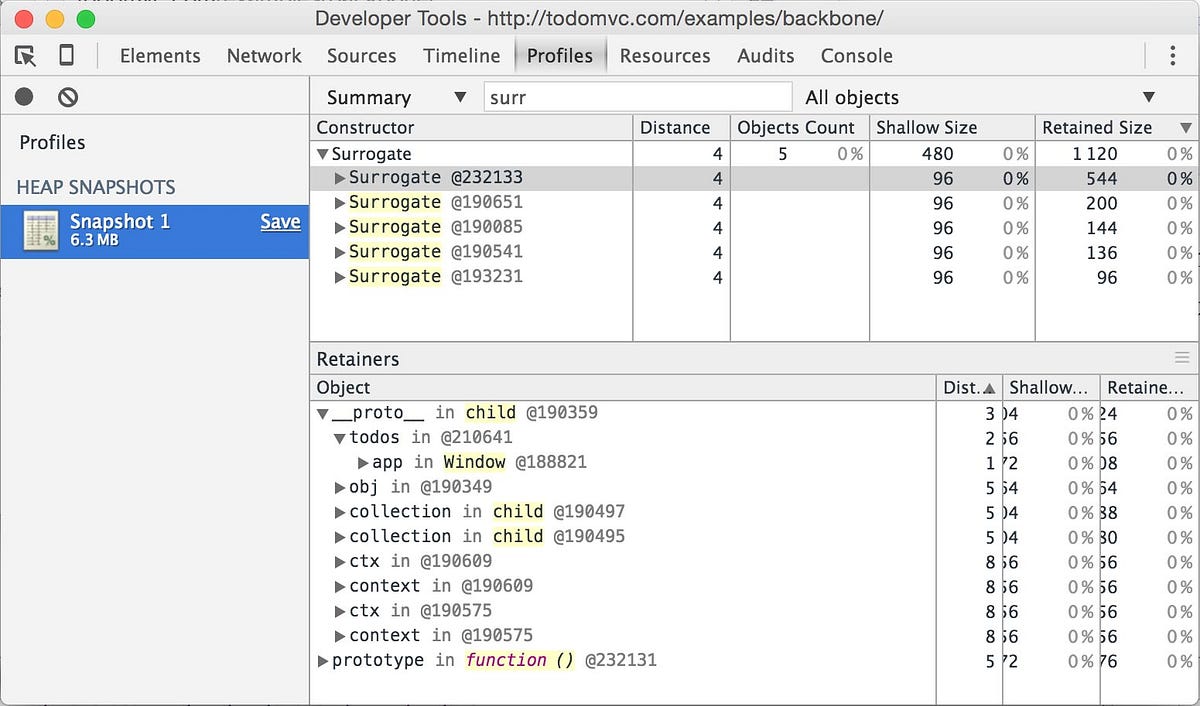Expand the Surrogate @190651 entry
The image size is (1200, 706).
point(340,202)
